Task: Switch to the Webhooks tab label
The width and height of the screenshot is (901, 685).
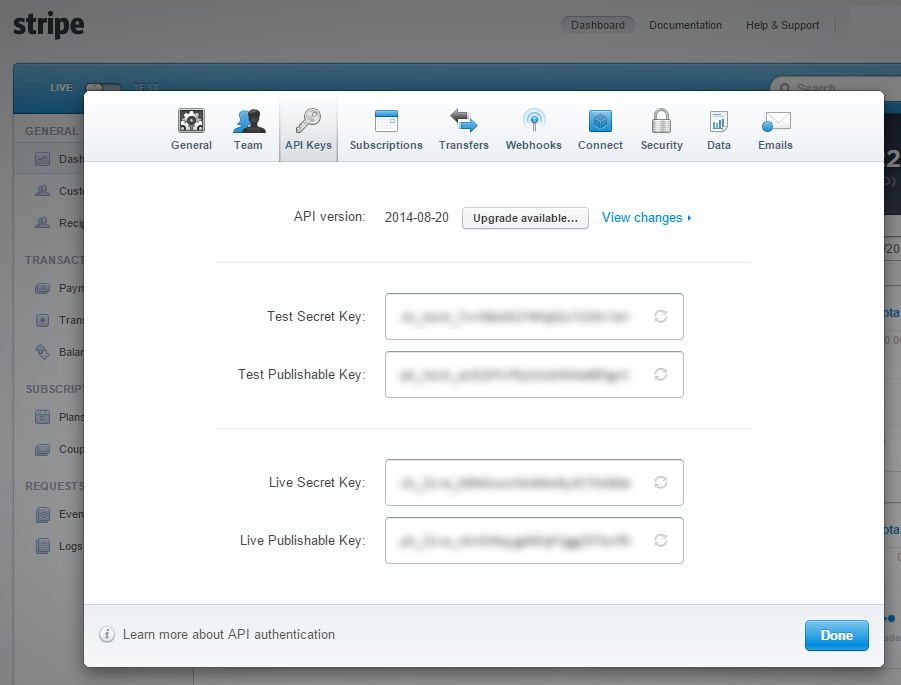Action: pyautogui.click(x=534, y=145)
